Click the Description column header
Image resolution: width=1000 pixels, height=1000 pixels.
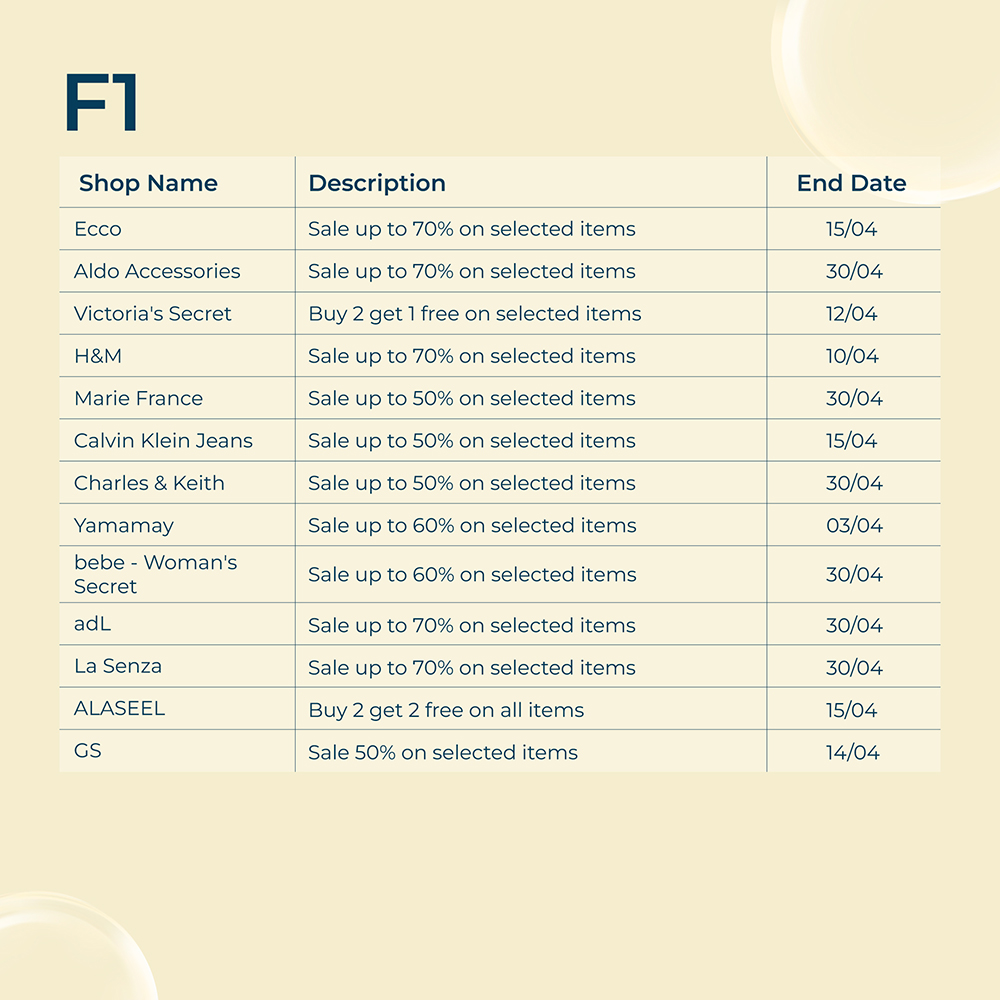click(377, 183)
